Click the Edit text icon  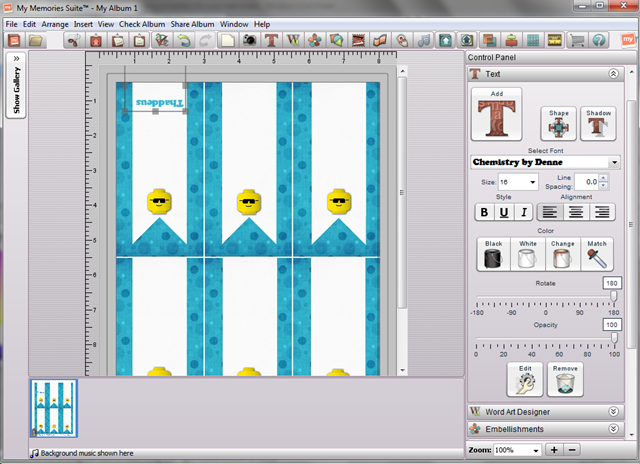point(523,380)
